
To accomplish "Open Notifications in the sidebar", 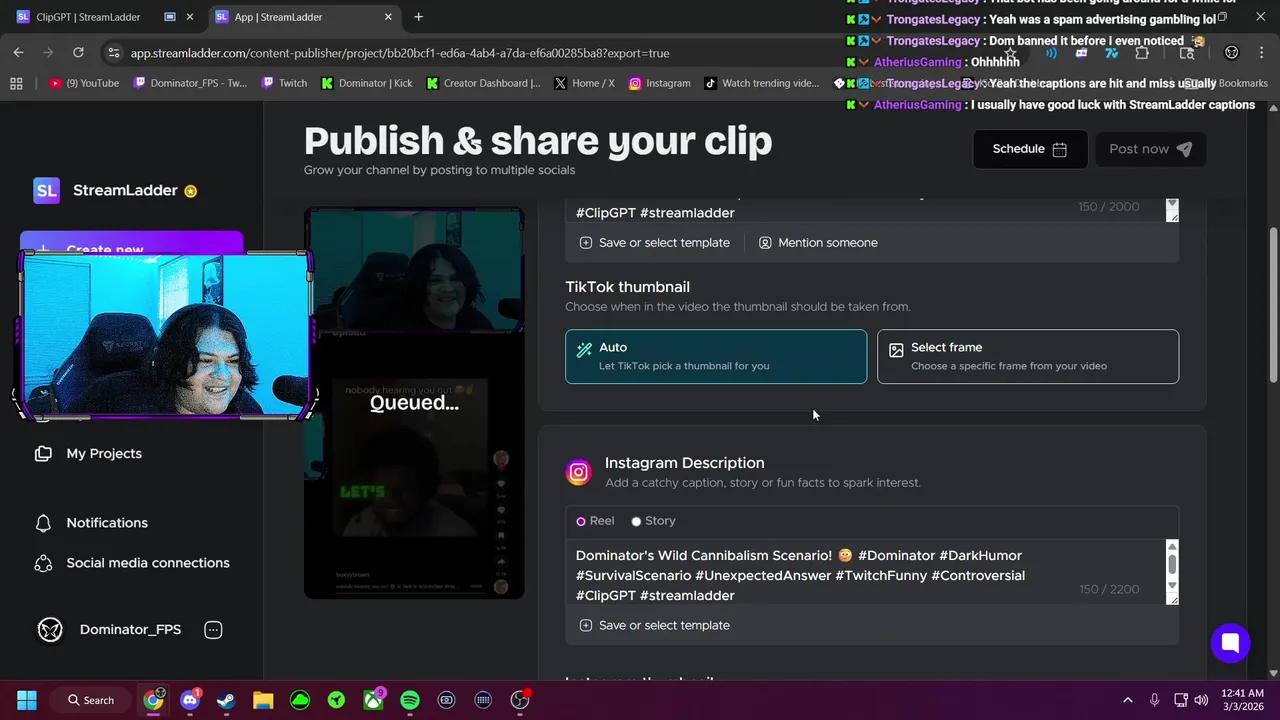I will tap(107, 523).
